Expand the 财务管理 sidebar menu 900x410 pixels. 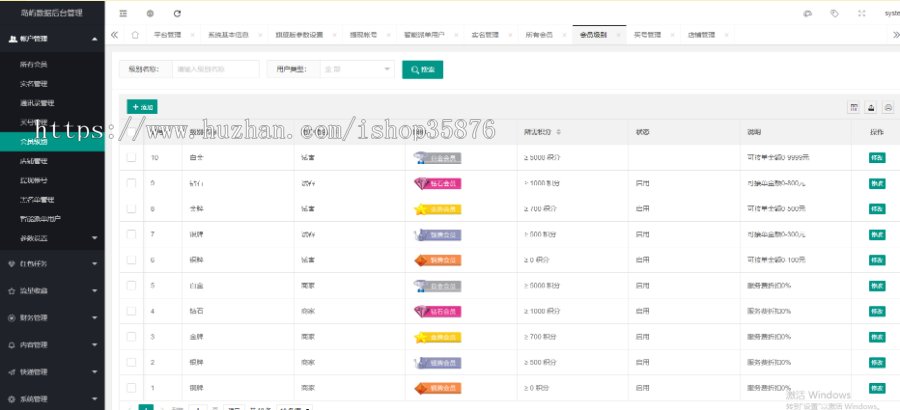click(52, 318)
